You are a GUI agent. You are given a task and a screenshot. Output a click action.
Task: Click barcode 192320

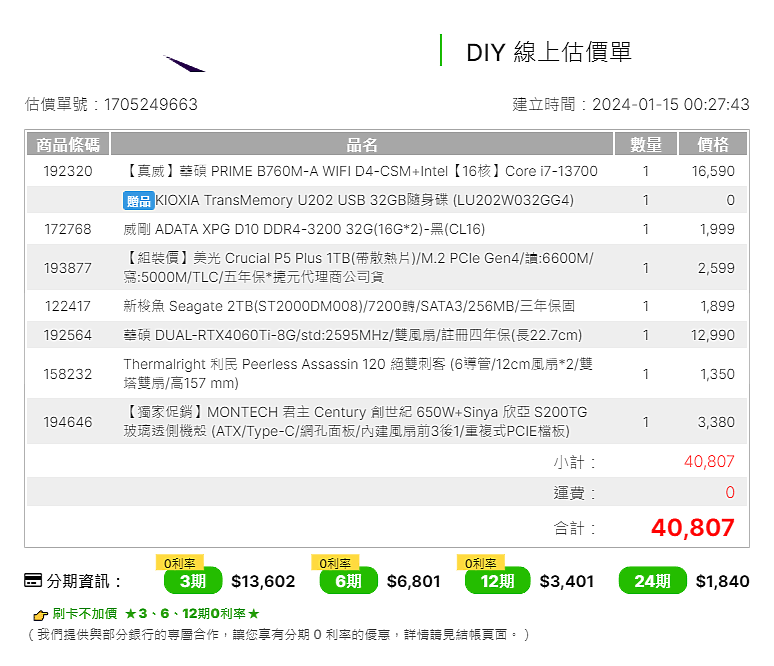[x=68, y=171]
